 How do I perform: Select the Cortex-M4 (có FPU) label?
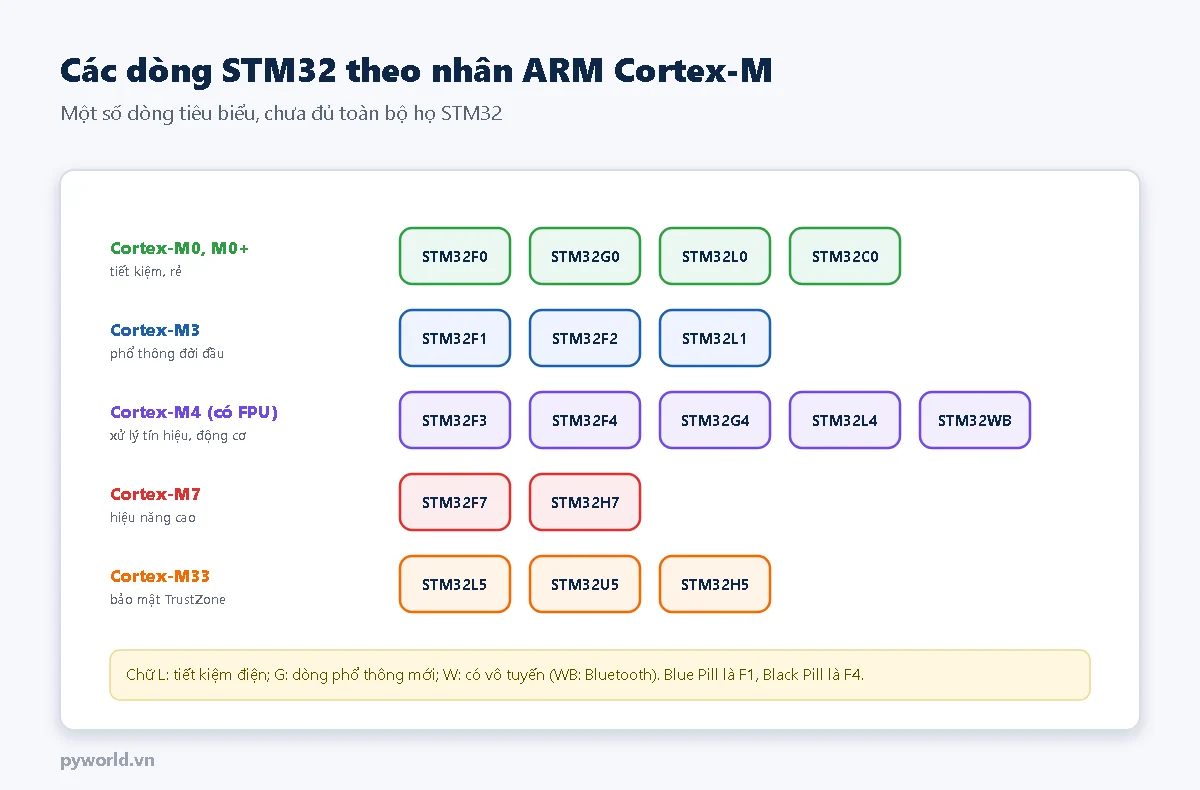(x=194, y=412)
